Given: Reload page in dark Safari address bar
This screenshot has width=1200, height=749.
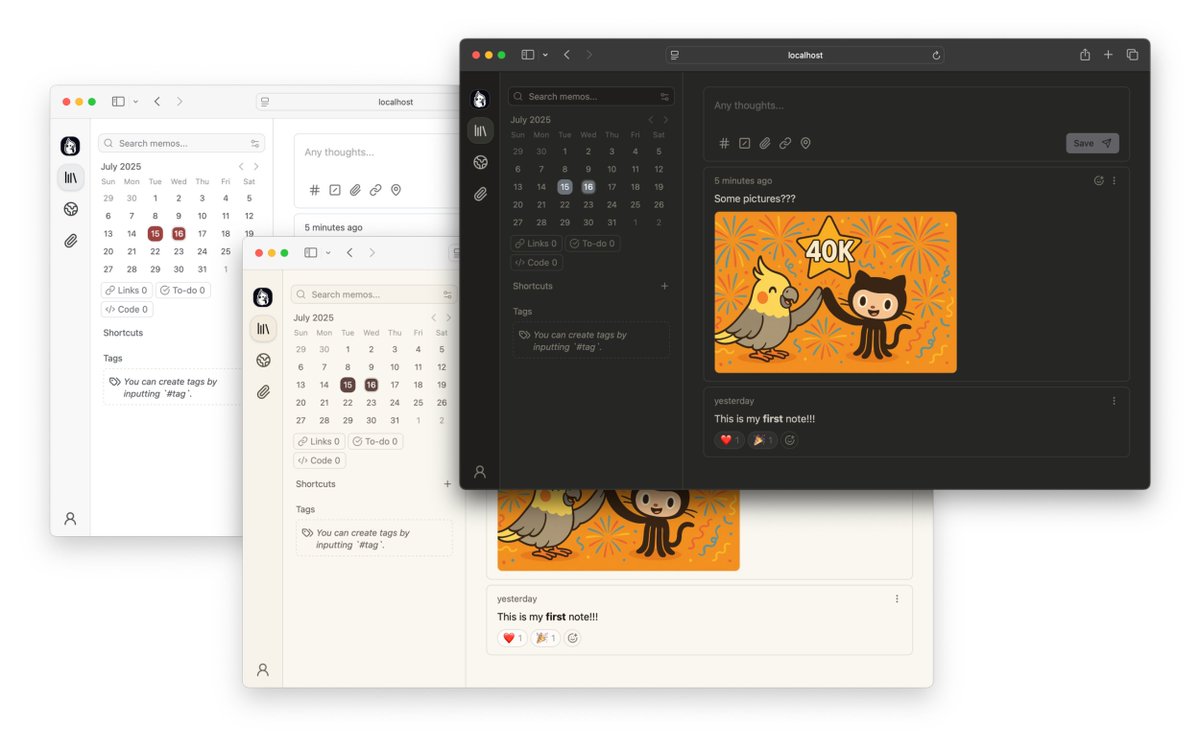Looking at the screenshot, I should (936, 56).
